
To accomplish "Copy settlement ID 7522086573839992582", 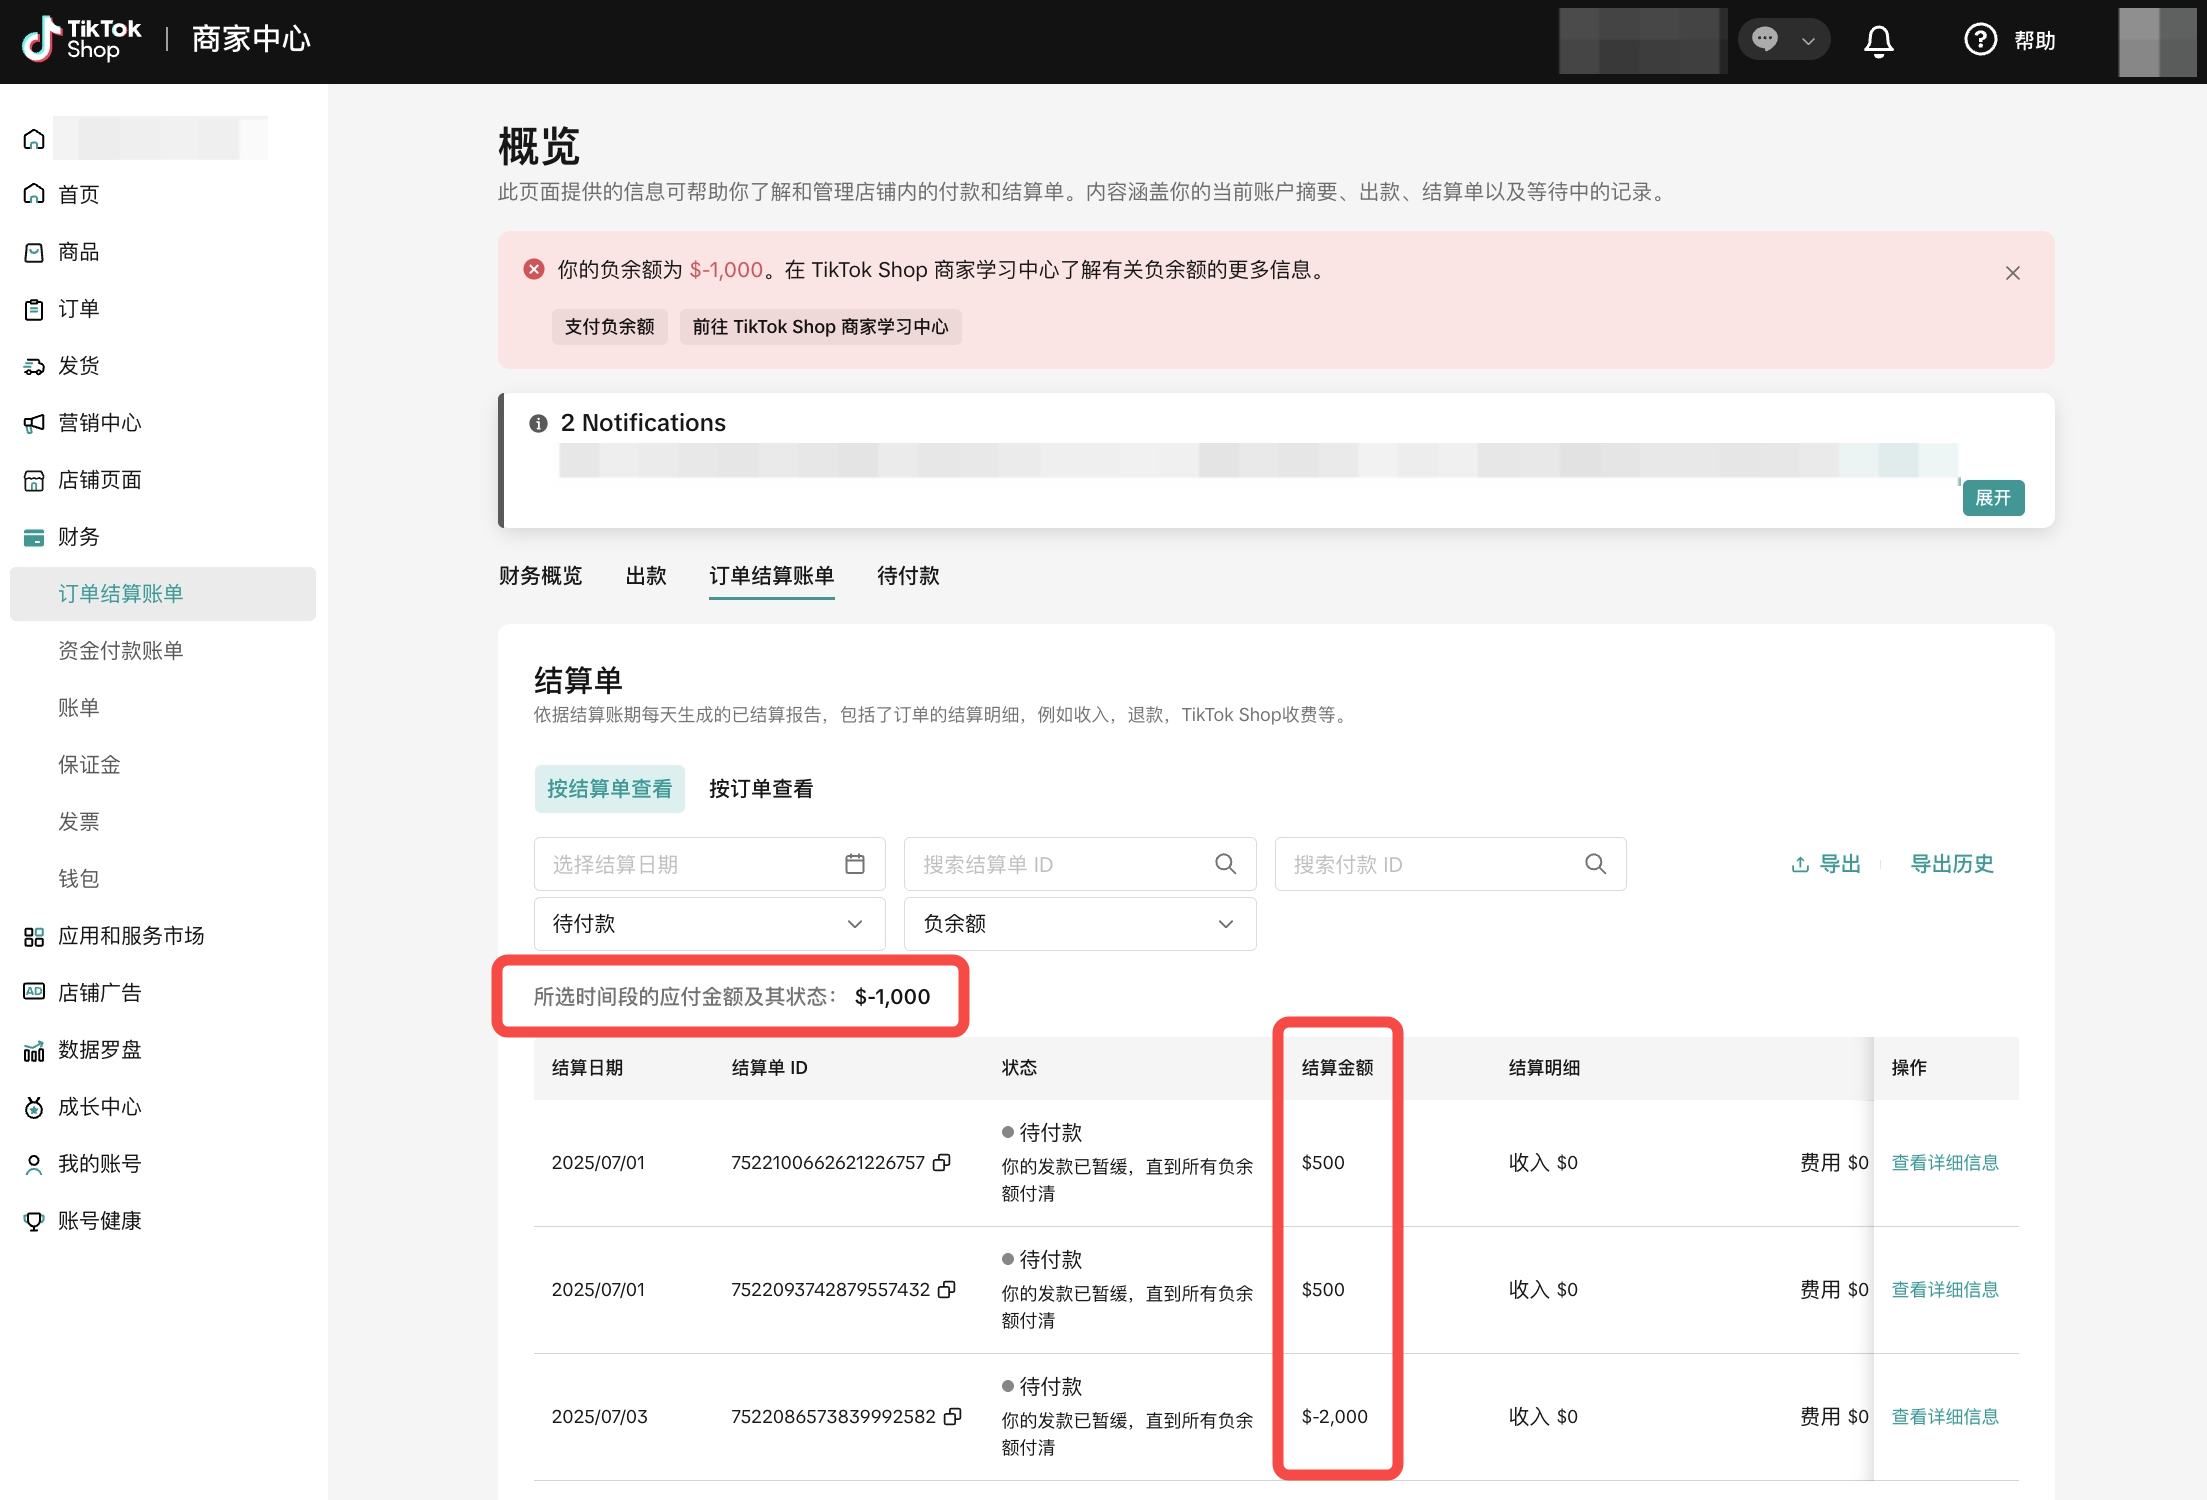I will coord(953,1416).
